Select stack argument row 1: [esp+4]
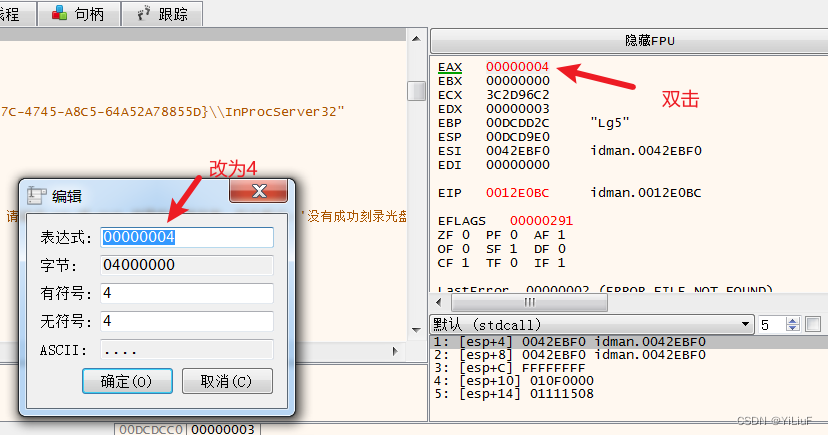Screen dimensions: 828x435 pos(629,342)
